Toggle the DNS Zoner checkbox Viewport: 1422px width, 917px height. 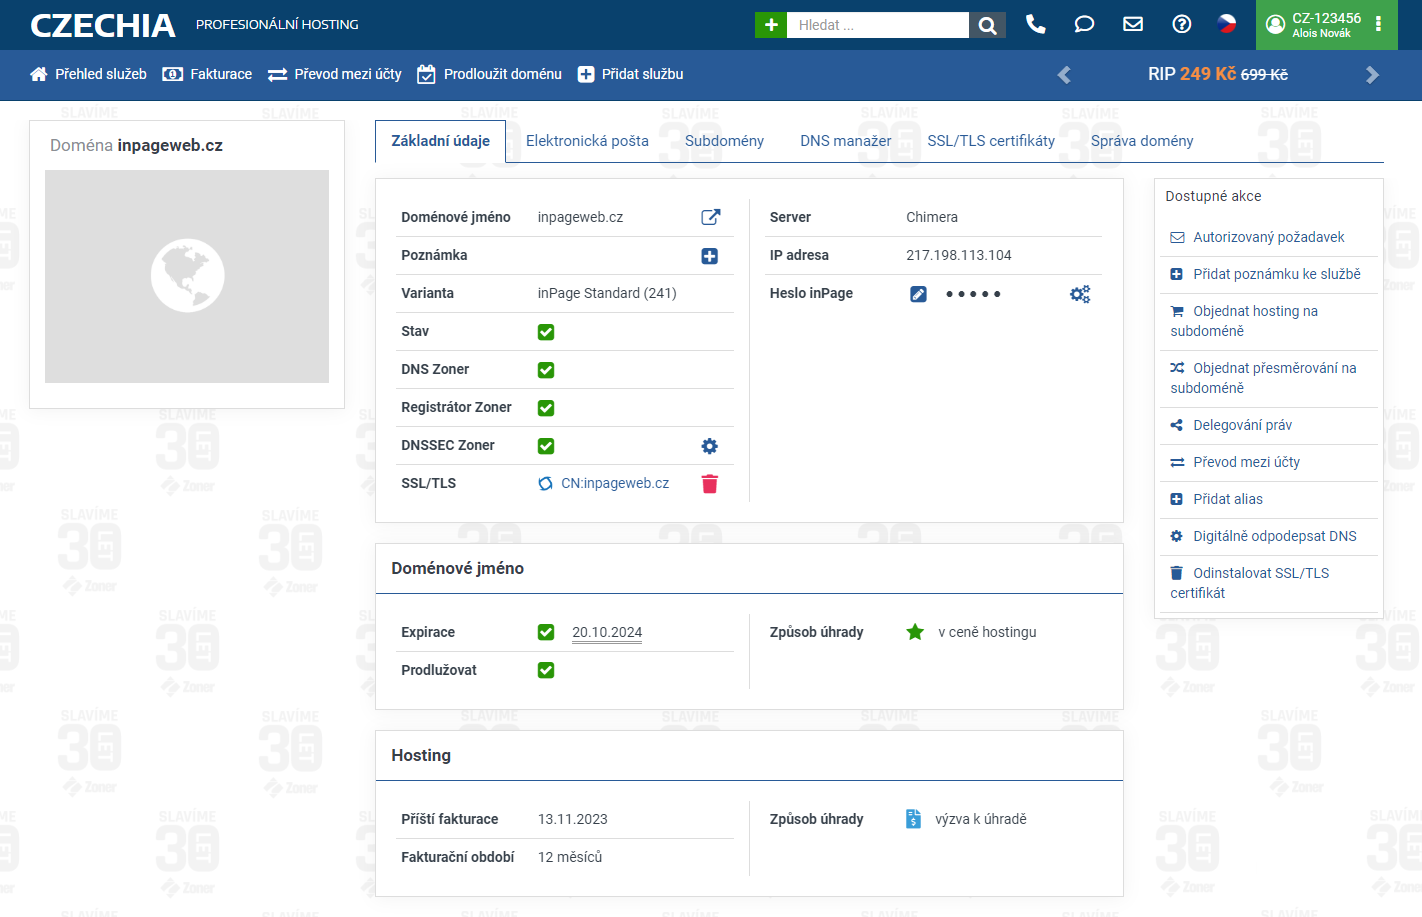[x=546, y=370]
